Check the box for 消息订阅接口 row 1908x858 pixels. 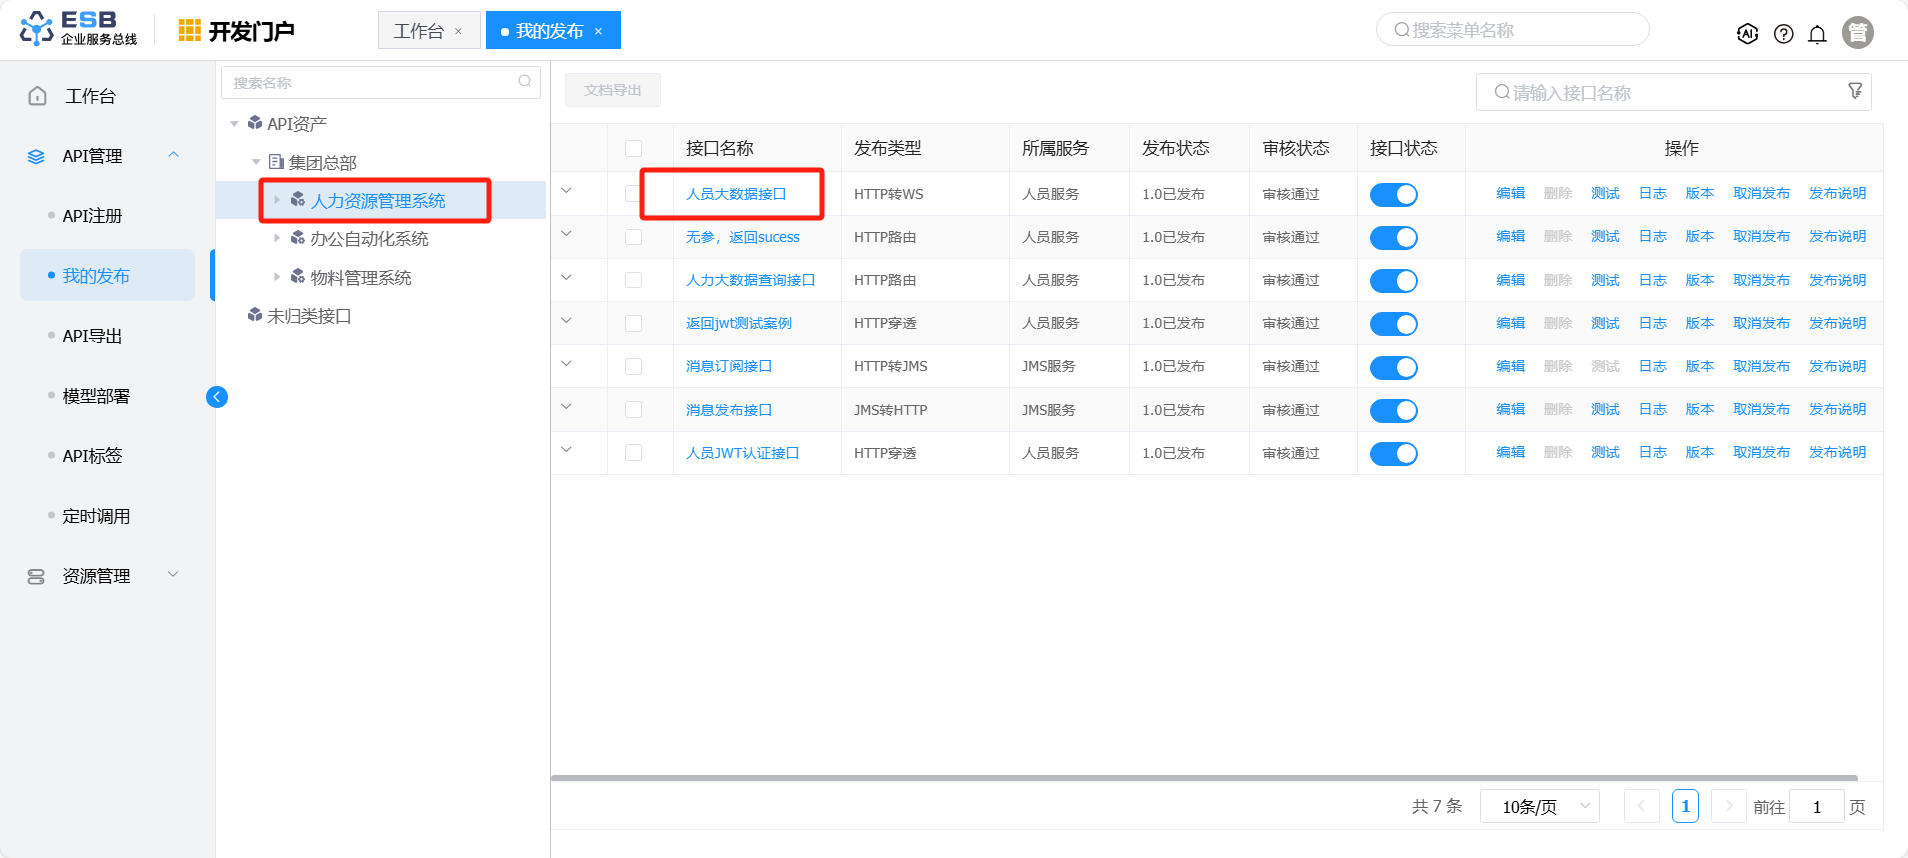click(633, 367)
